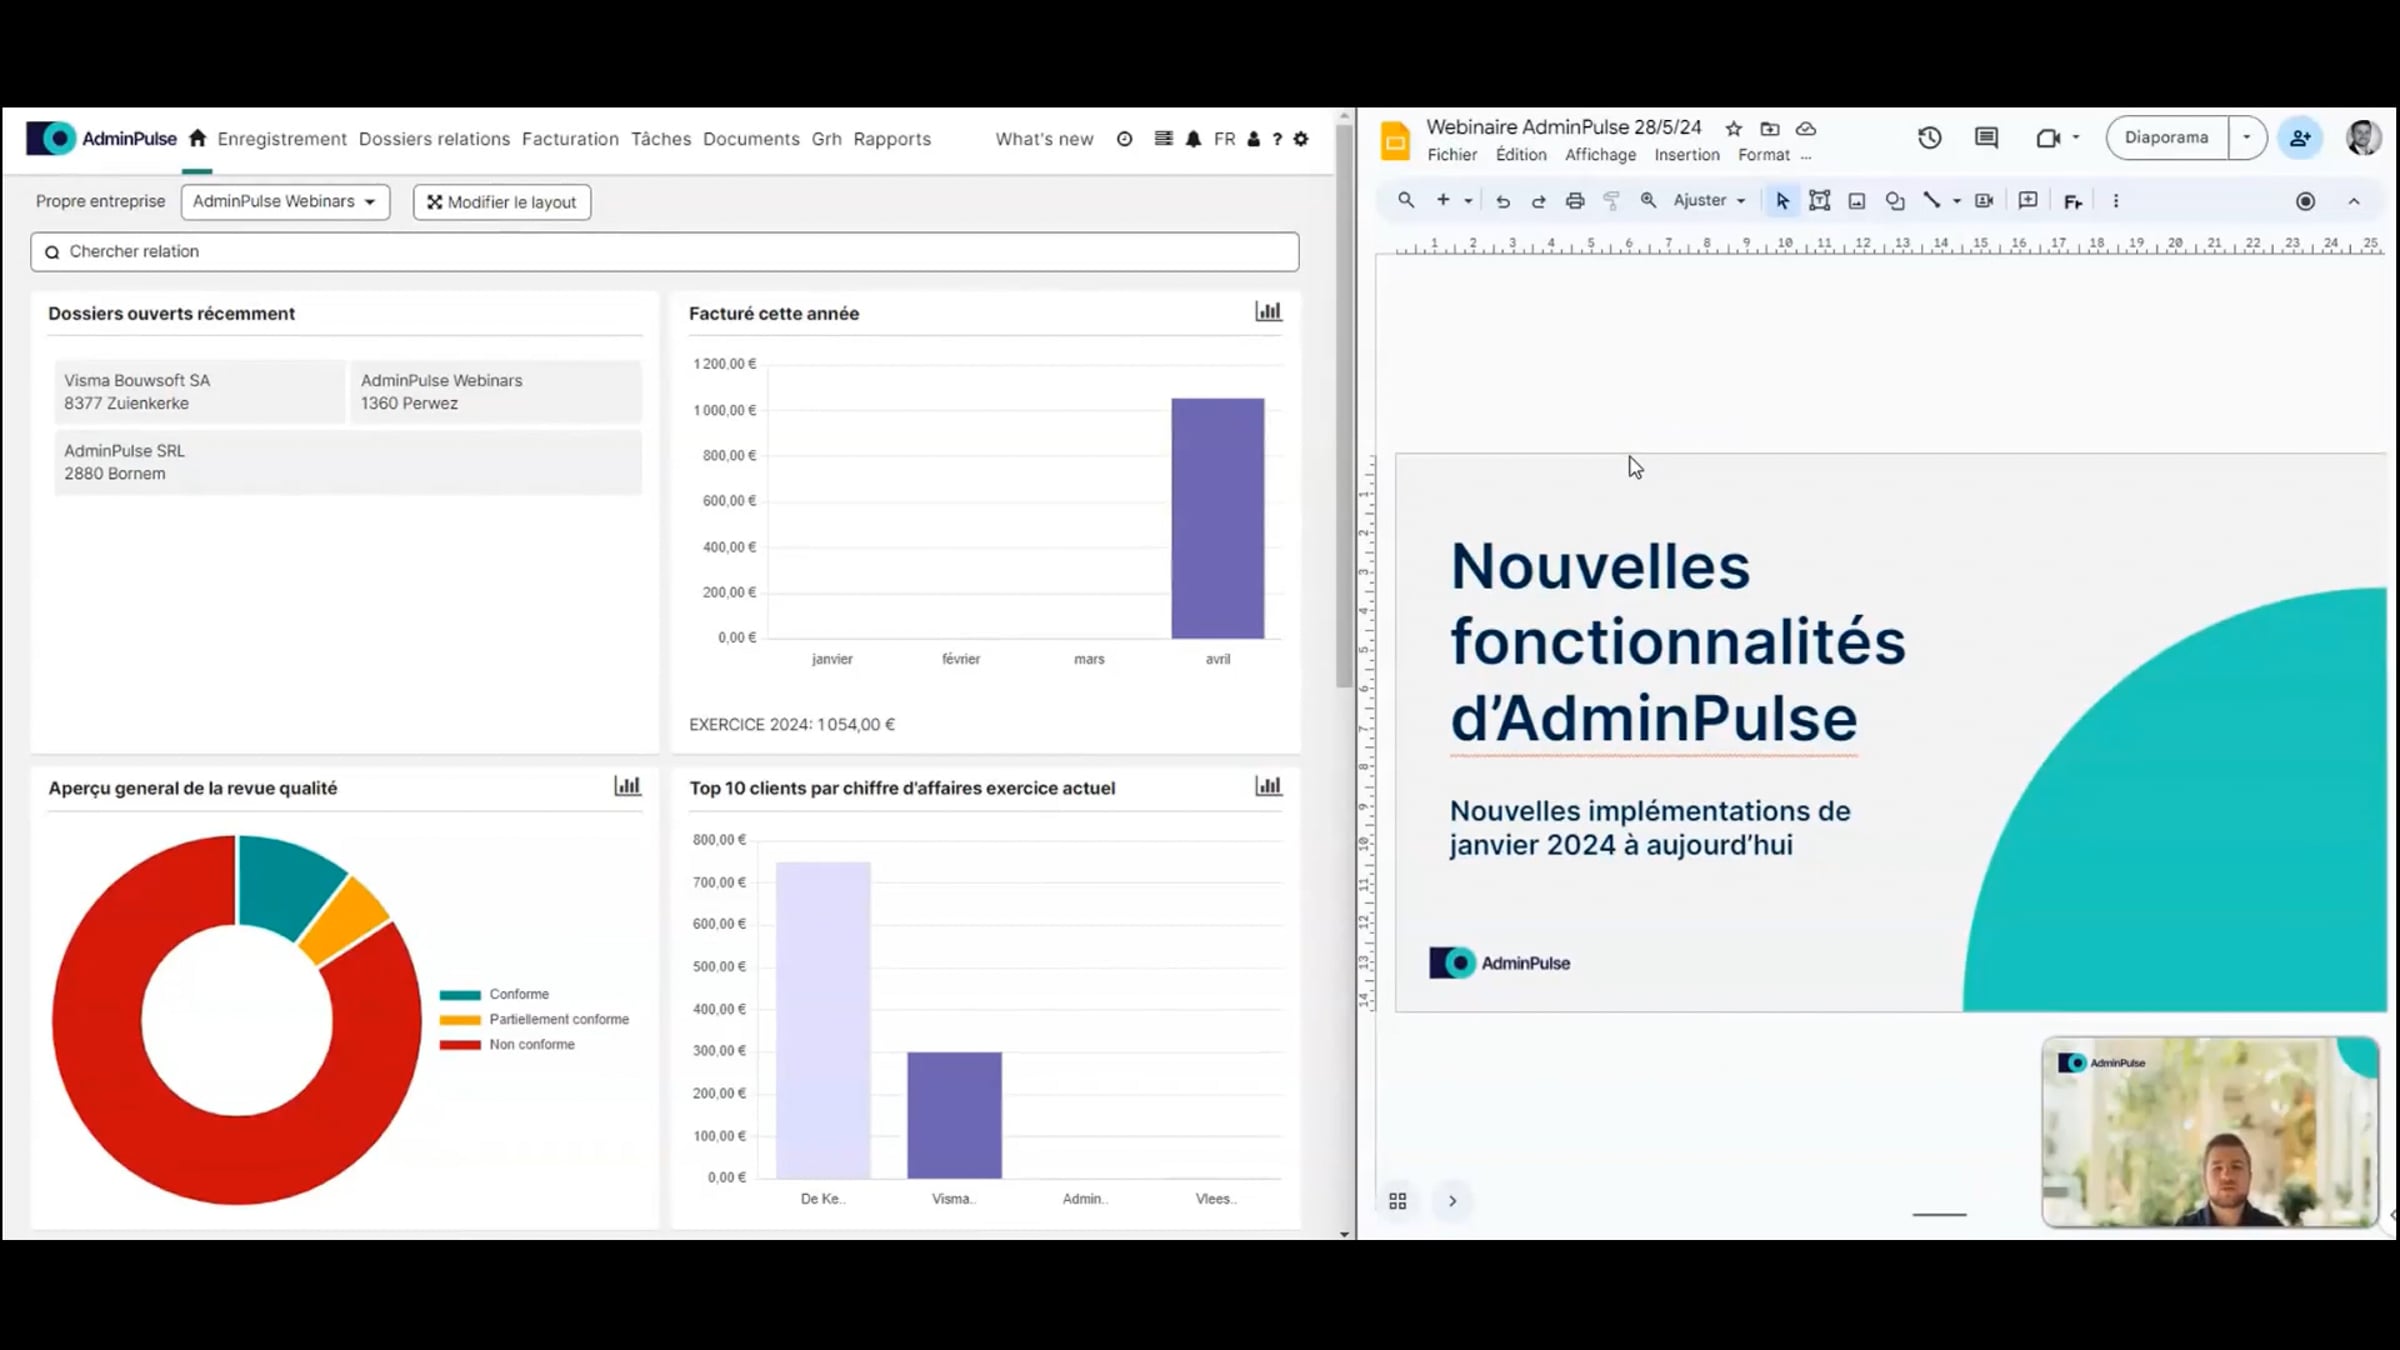Open the Facturation menu
This screenshot has width=2400, height=1350.
(x=570, y=139)
